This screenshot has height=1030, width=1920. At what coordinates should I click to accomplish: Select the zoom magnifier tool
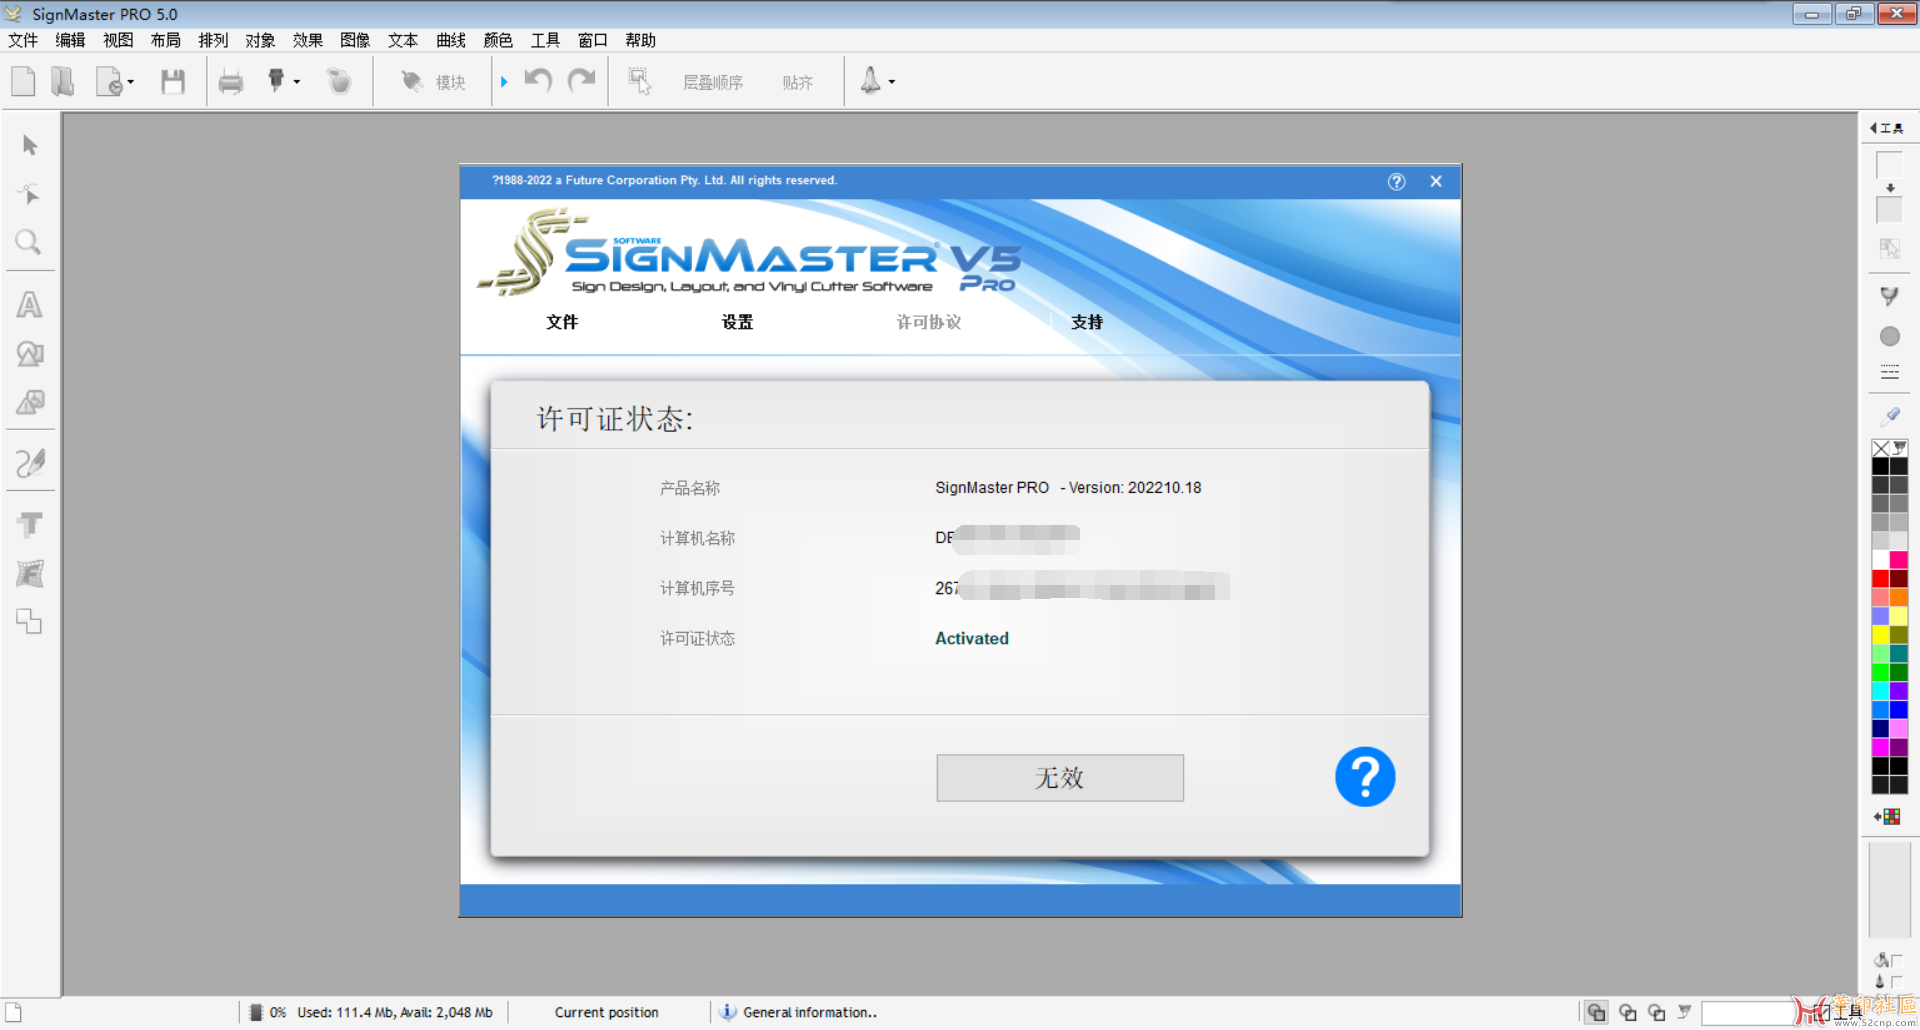(x=29, y=242)
